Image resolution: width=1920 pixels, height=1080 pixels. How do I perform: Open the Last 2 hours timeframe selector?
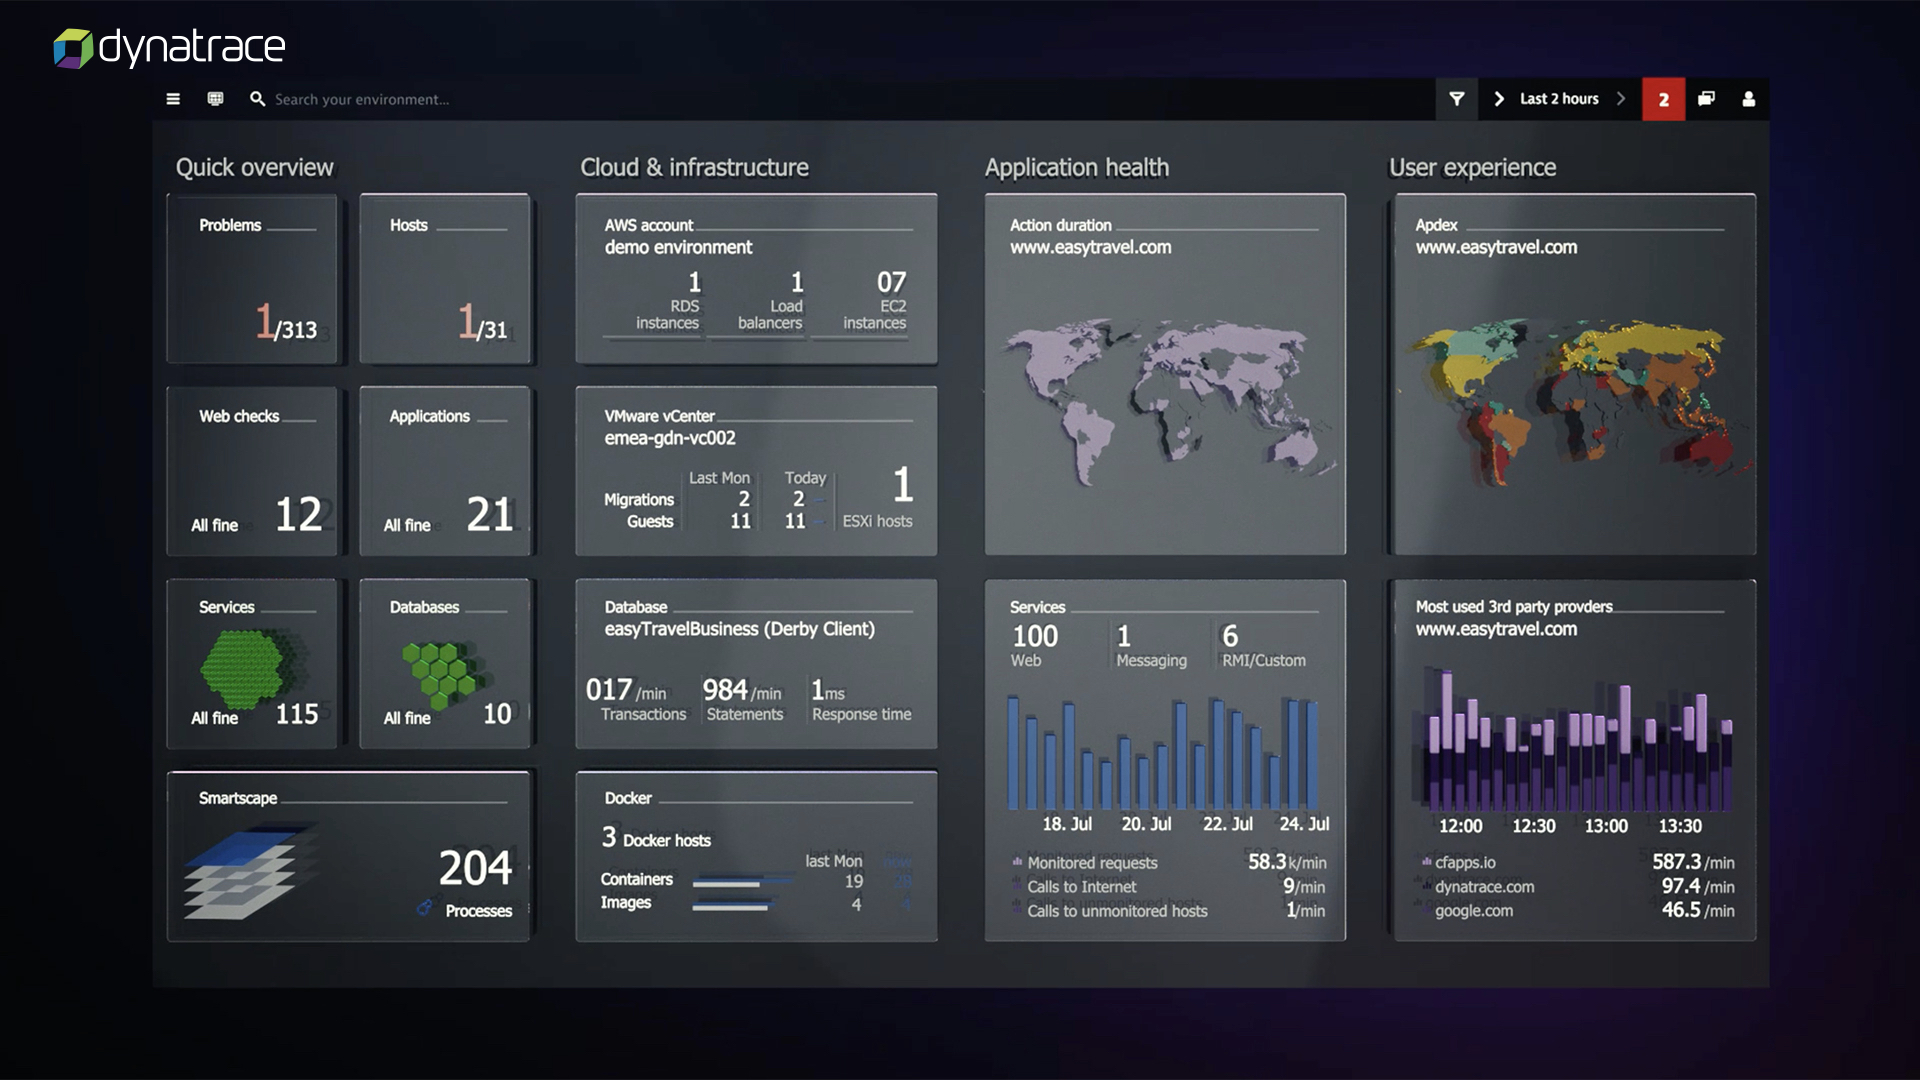(x=1559, y=99)
